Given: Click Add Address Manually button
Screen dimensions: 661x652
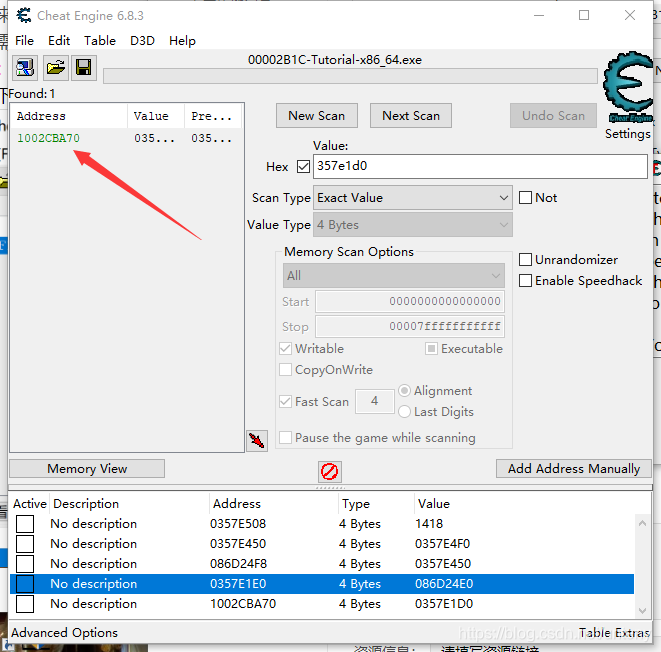Looking at the screenshot, I should click(x=574, y=469).
